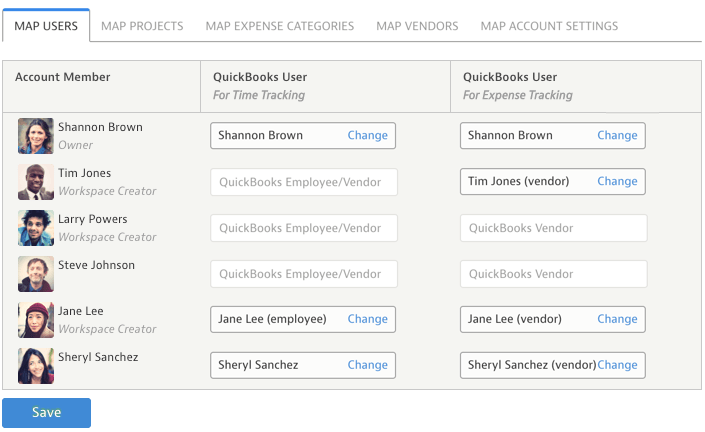Viewport: 705px width, 432px height.
Task: Go to the Map Vendors tab
Action: (417, 26)
